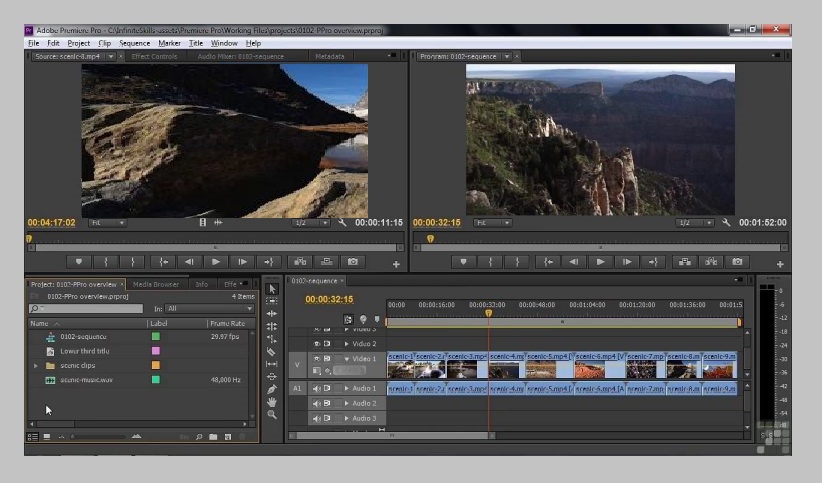
Task: Open the Sequence menu
Action: pos(134,43)
